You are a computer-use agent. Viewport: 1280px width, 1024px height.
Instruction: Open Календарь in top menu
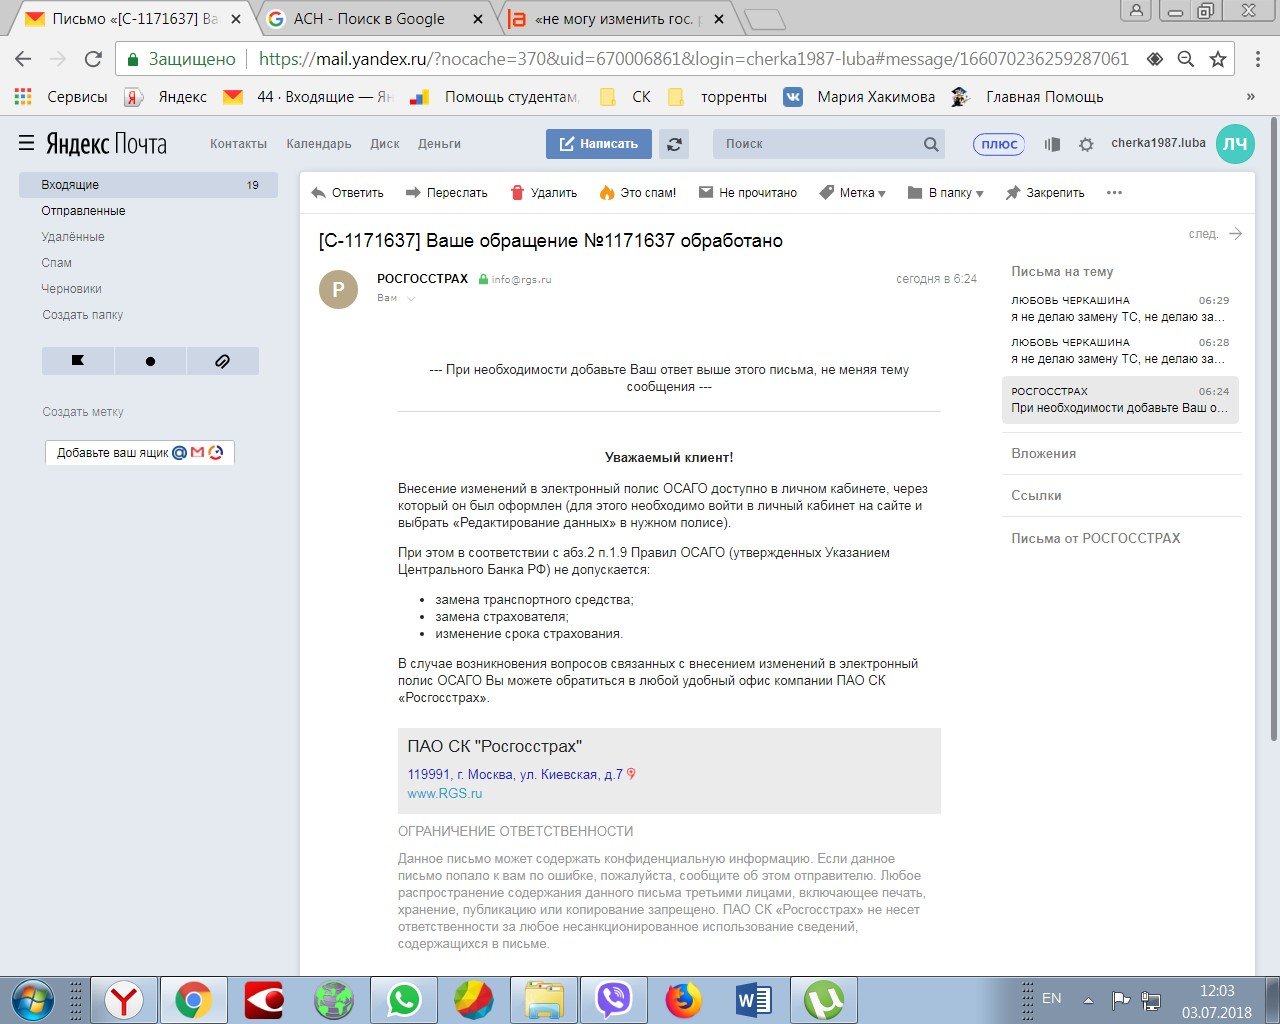click(x=319, y=144)
